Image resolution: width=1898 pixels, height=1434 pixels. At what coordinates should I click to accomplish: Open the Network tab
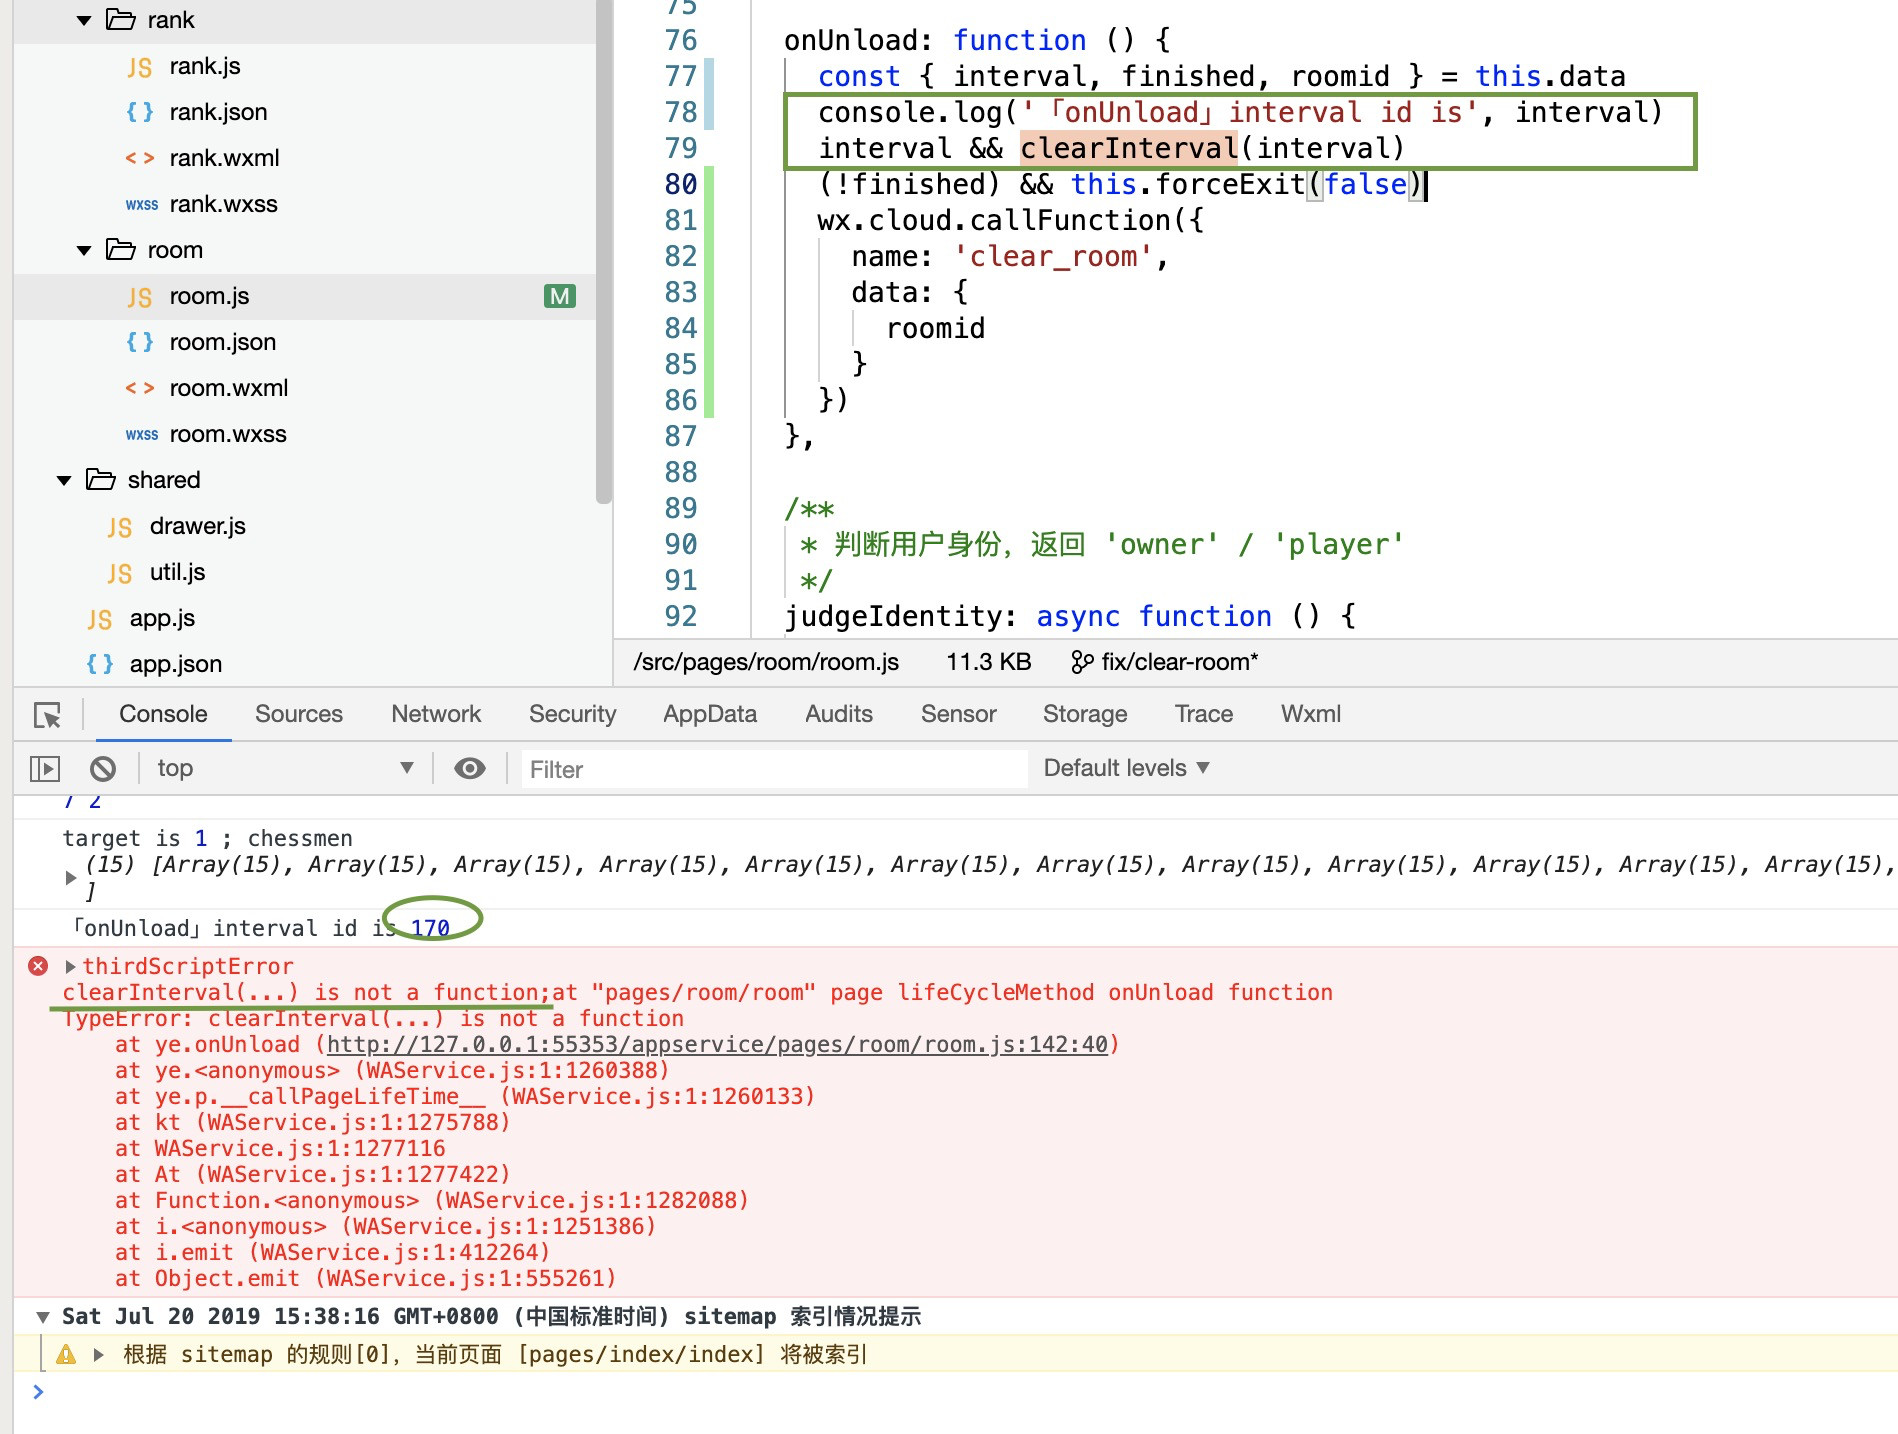click(436, 714)
